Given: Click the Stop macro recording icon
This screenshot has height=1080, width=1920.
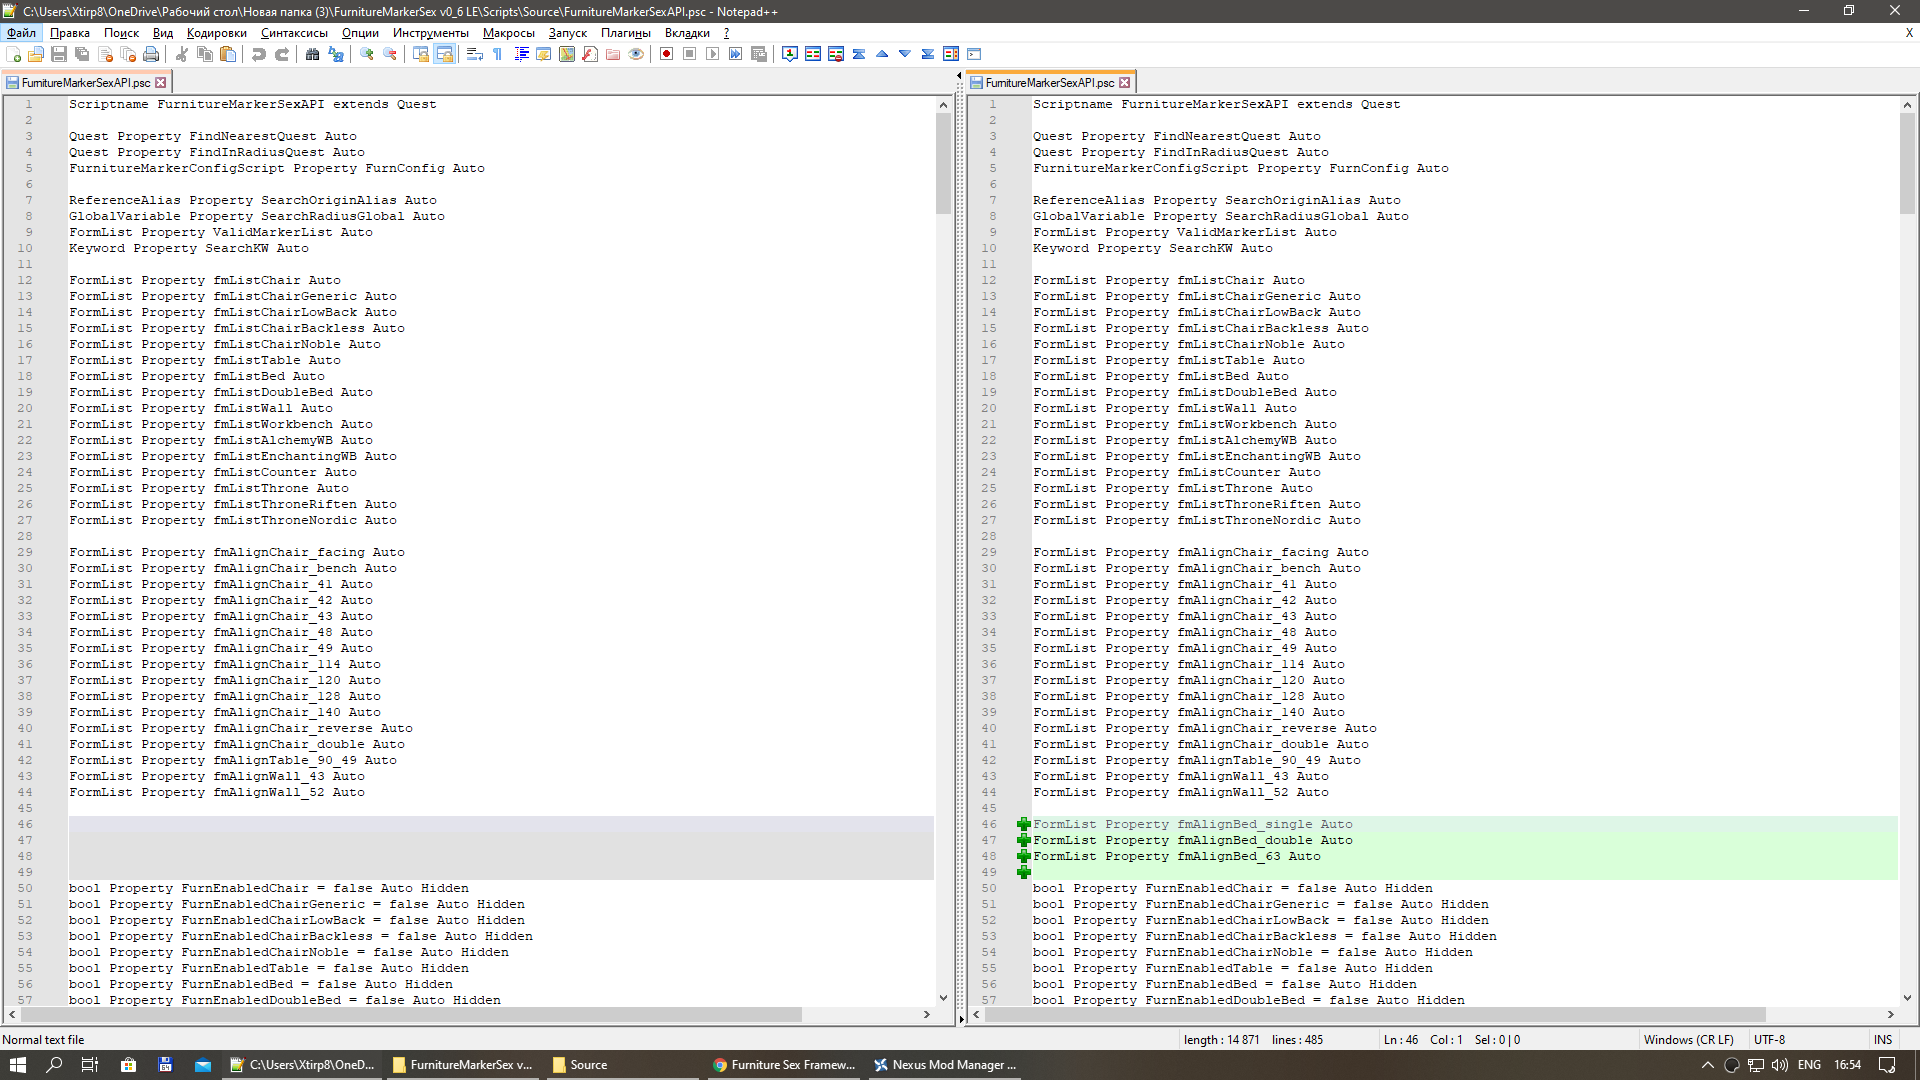Looking at the screenshot, I should click(x=690, y=54).
